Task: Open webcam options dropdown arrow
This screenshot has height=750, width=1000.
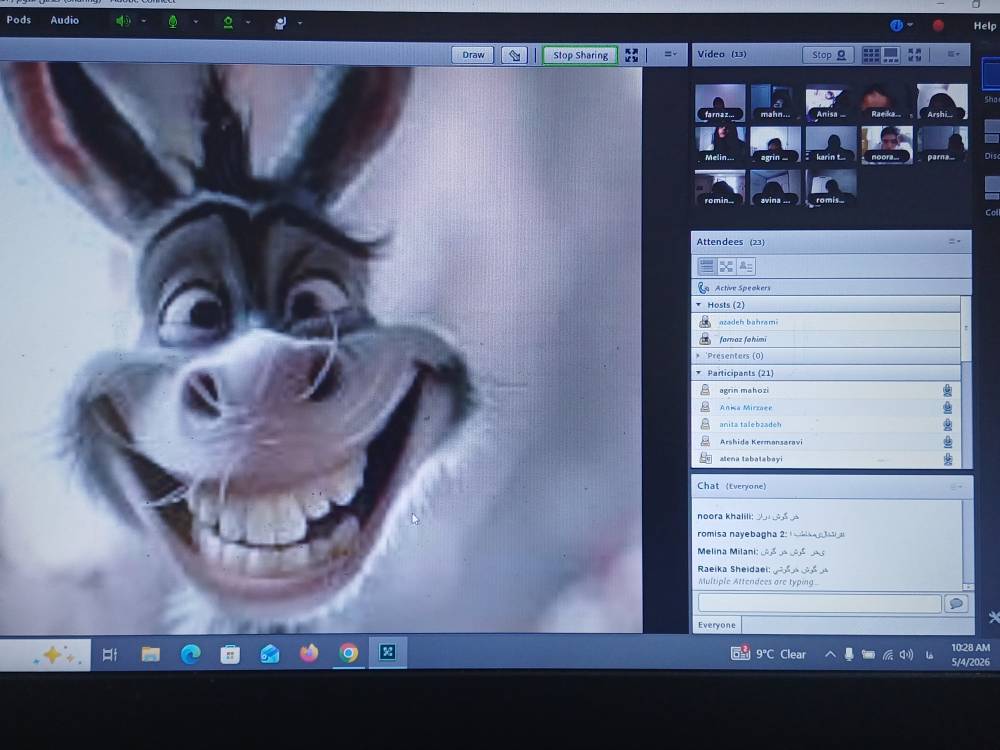Action: (x=248, y=22)
